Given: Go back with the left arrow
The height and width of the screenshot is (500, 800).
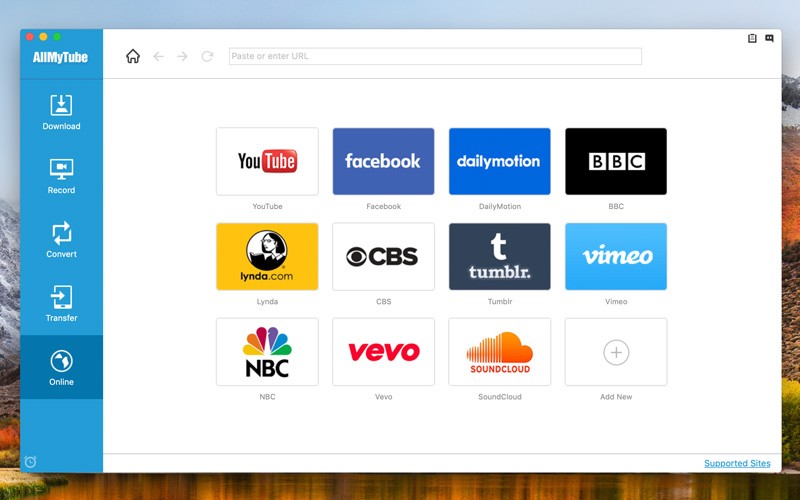Looking at the screenshot, I should (x=159, y=56).
